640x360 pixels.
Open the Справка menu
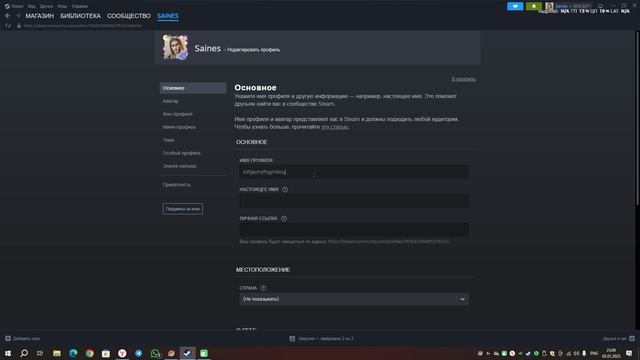pyautogui.click(x=80, y=6)
